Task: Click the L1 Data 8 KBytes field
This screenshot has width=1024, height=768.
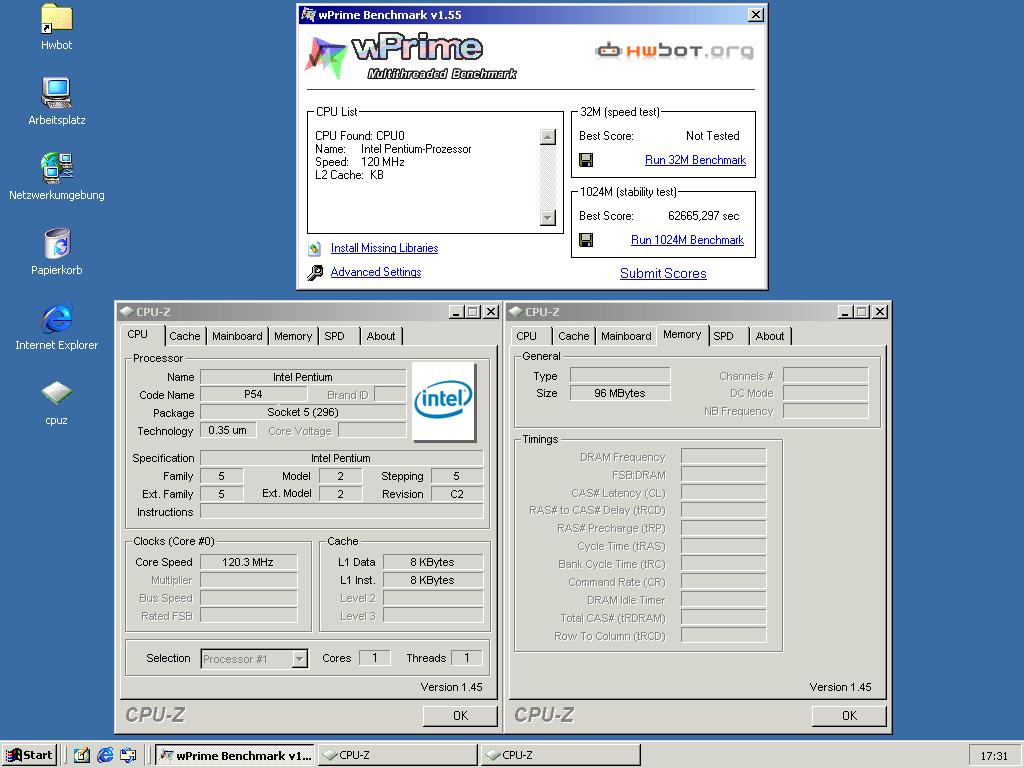Action: (x=433, y=562)
